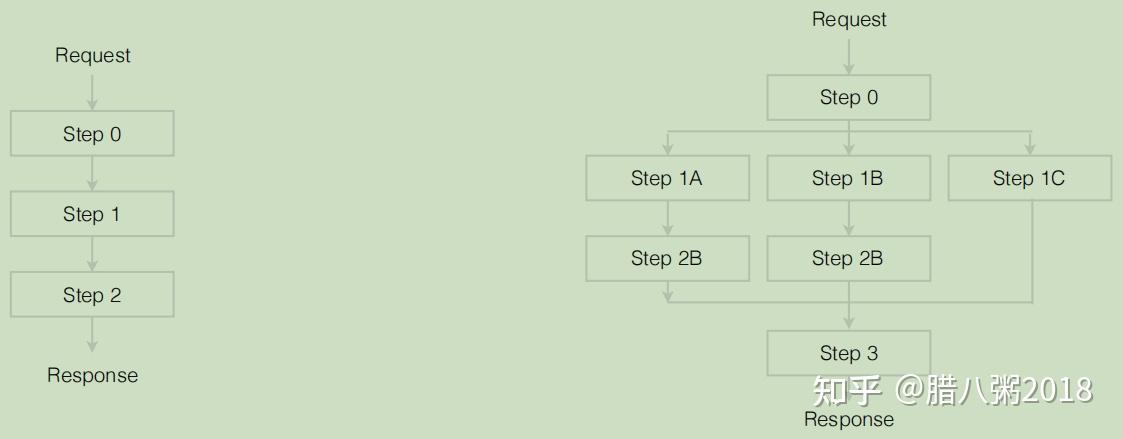Click the Response label under Step 3
This screenshot has height=439, width=1123.
pos(849,420)
